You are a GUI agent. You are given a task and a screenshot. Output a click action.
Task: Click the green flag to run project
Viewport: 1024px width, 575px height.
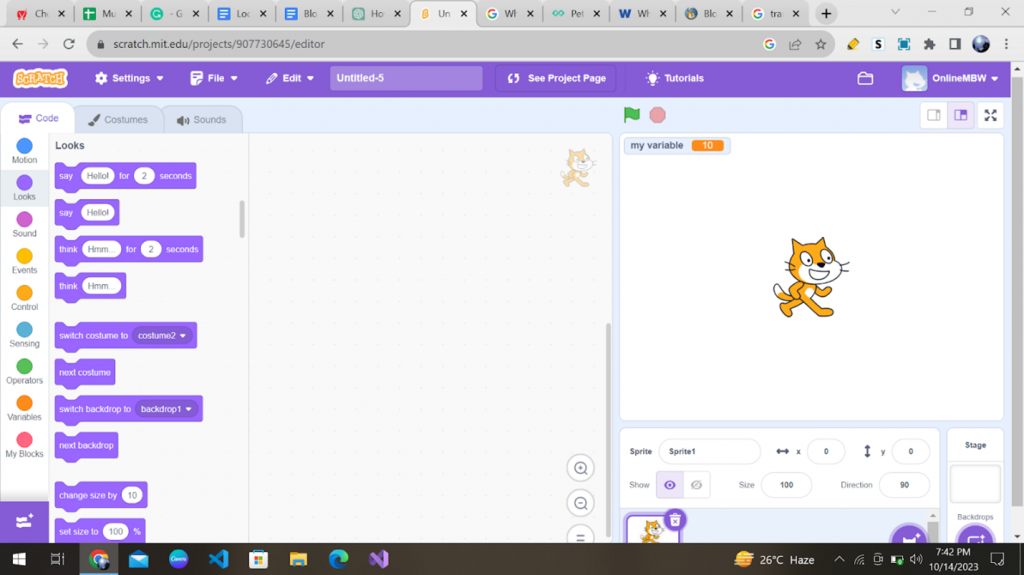coord(632,115)
